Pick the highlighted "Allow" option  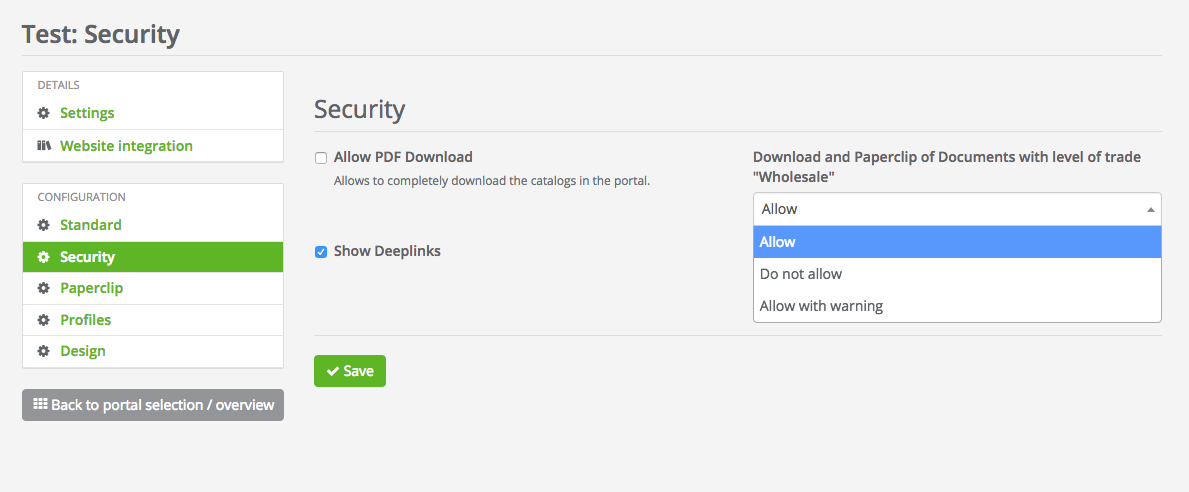(x=778, y=242)
